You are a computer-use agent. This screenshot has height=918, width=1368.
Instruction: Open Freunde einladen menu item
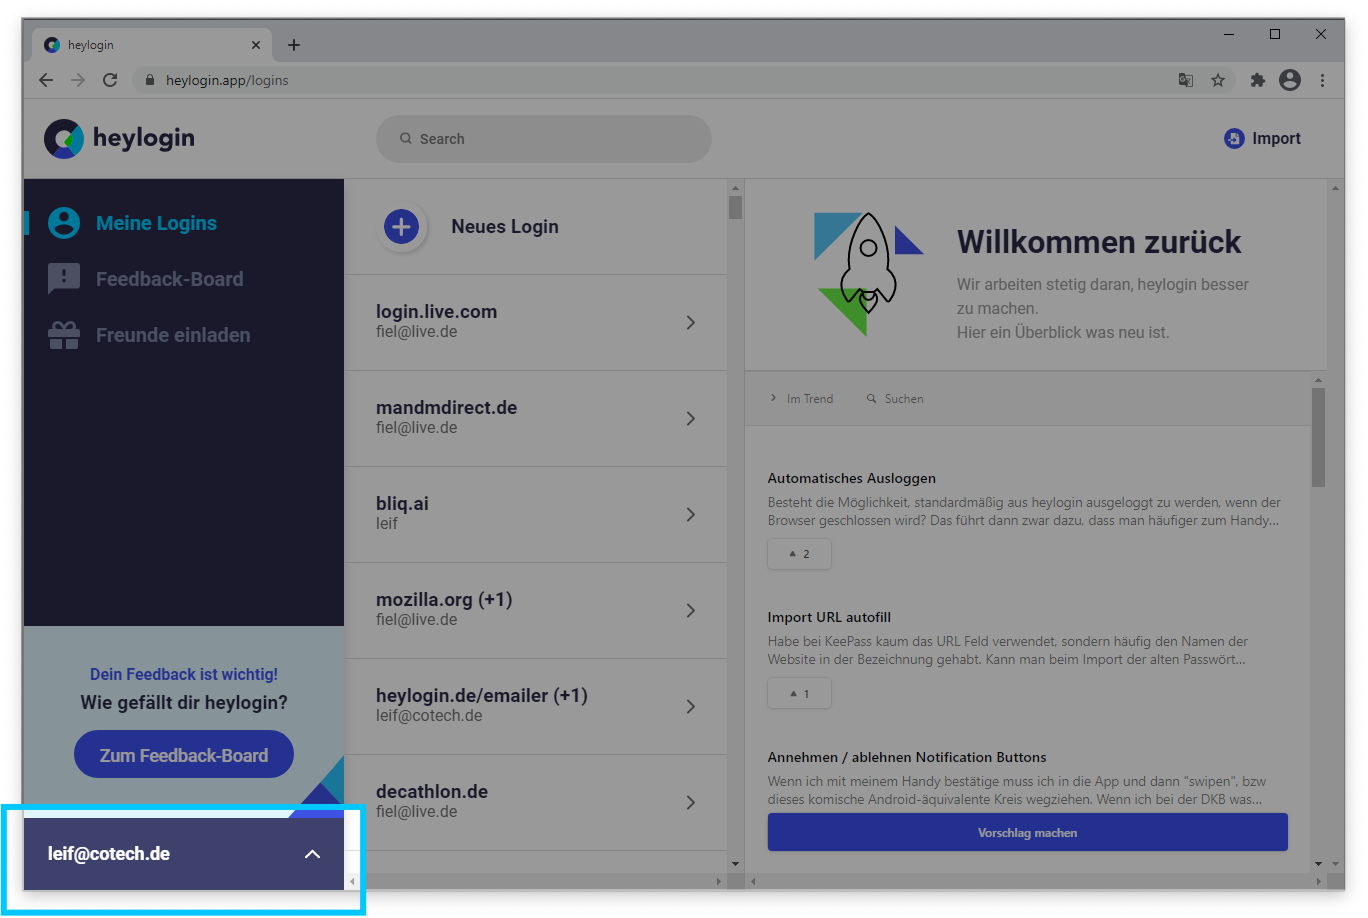pos(173,335)
